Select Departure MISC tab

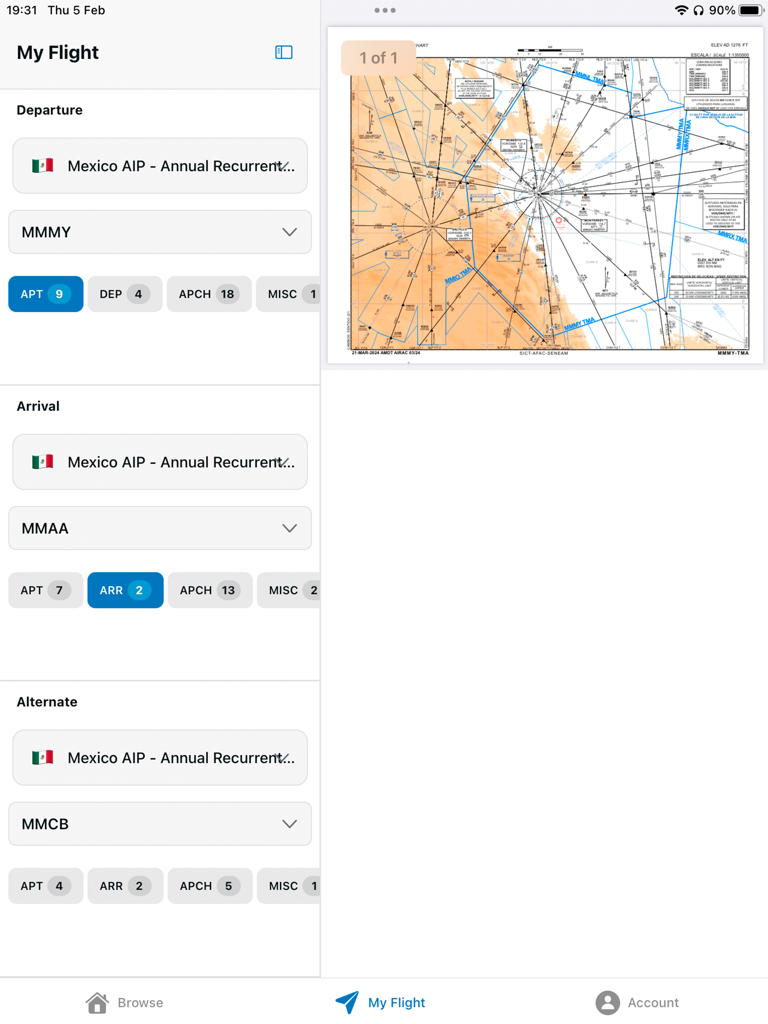288,294
